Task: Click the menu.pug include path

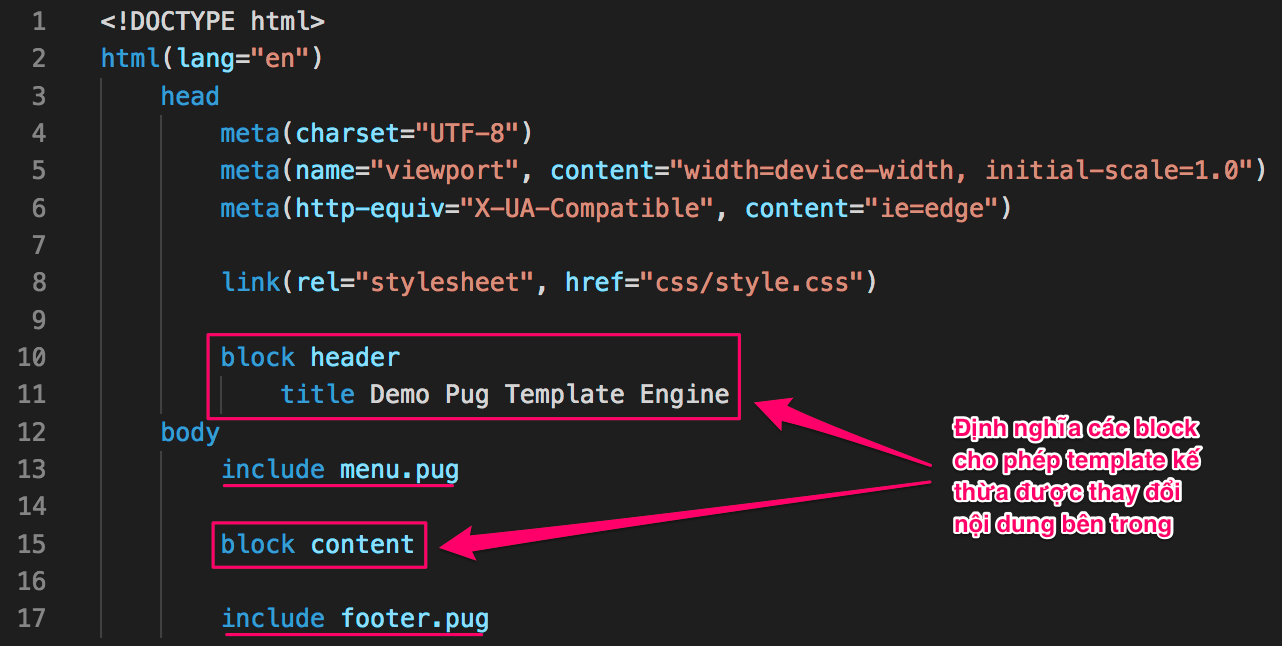Action: 399,469
